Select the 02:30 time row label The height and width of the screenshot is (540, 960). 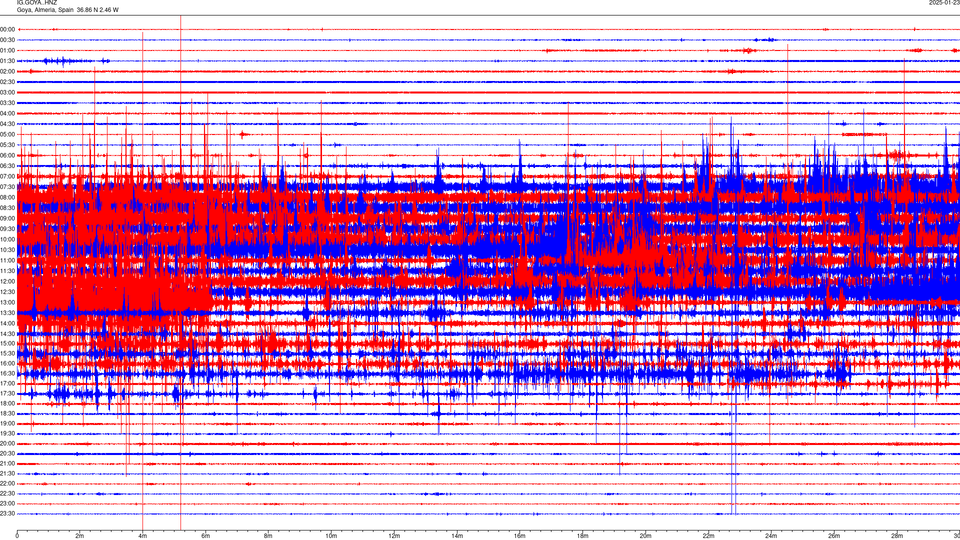(7, 82)
